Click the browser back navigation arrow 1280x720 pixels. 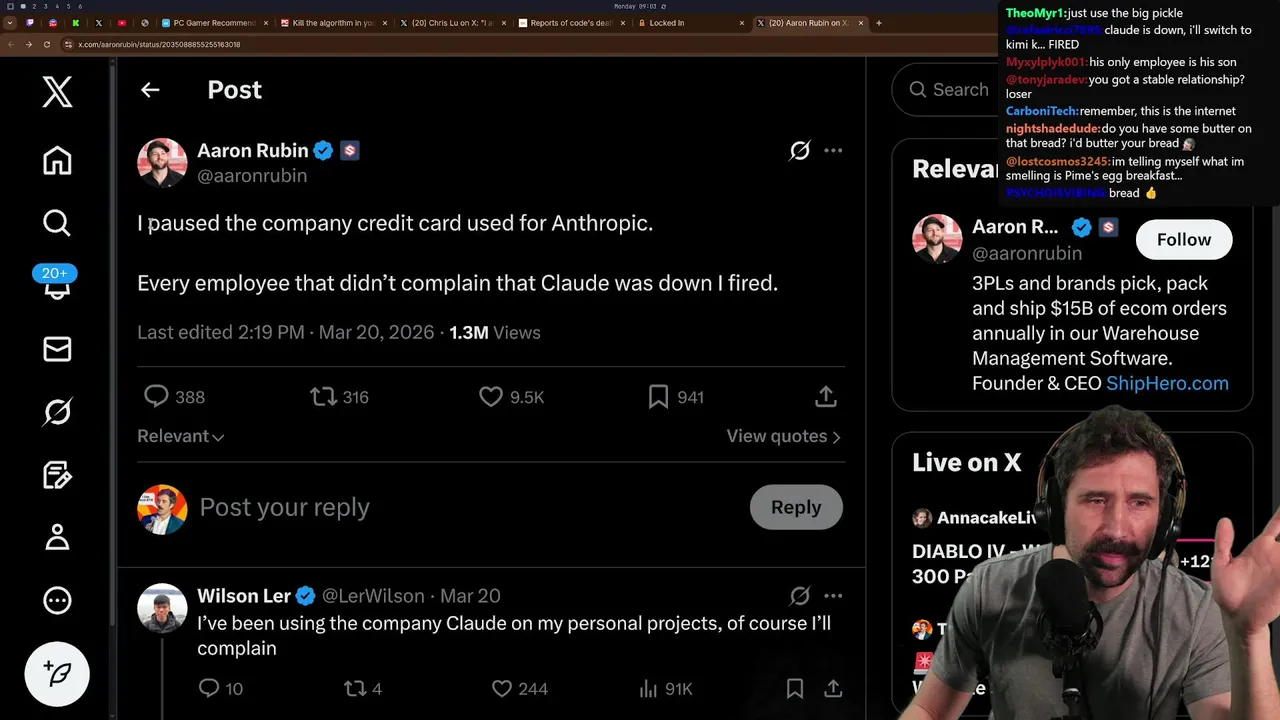coord(12,44)
